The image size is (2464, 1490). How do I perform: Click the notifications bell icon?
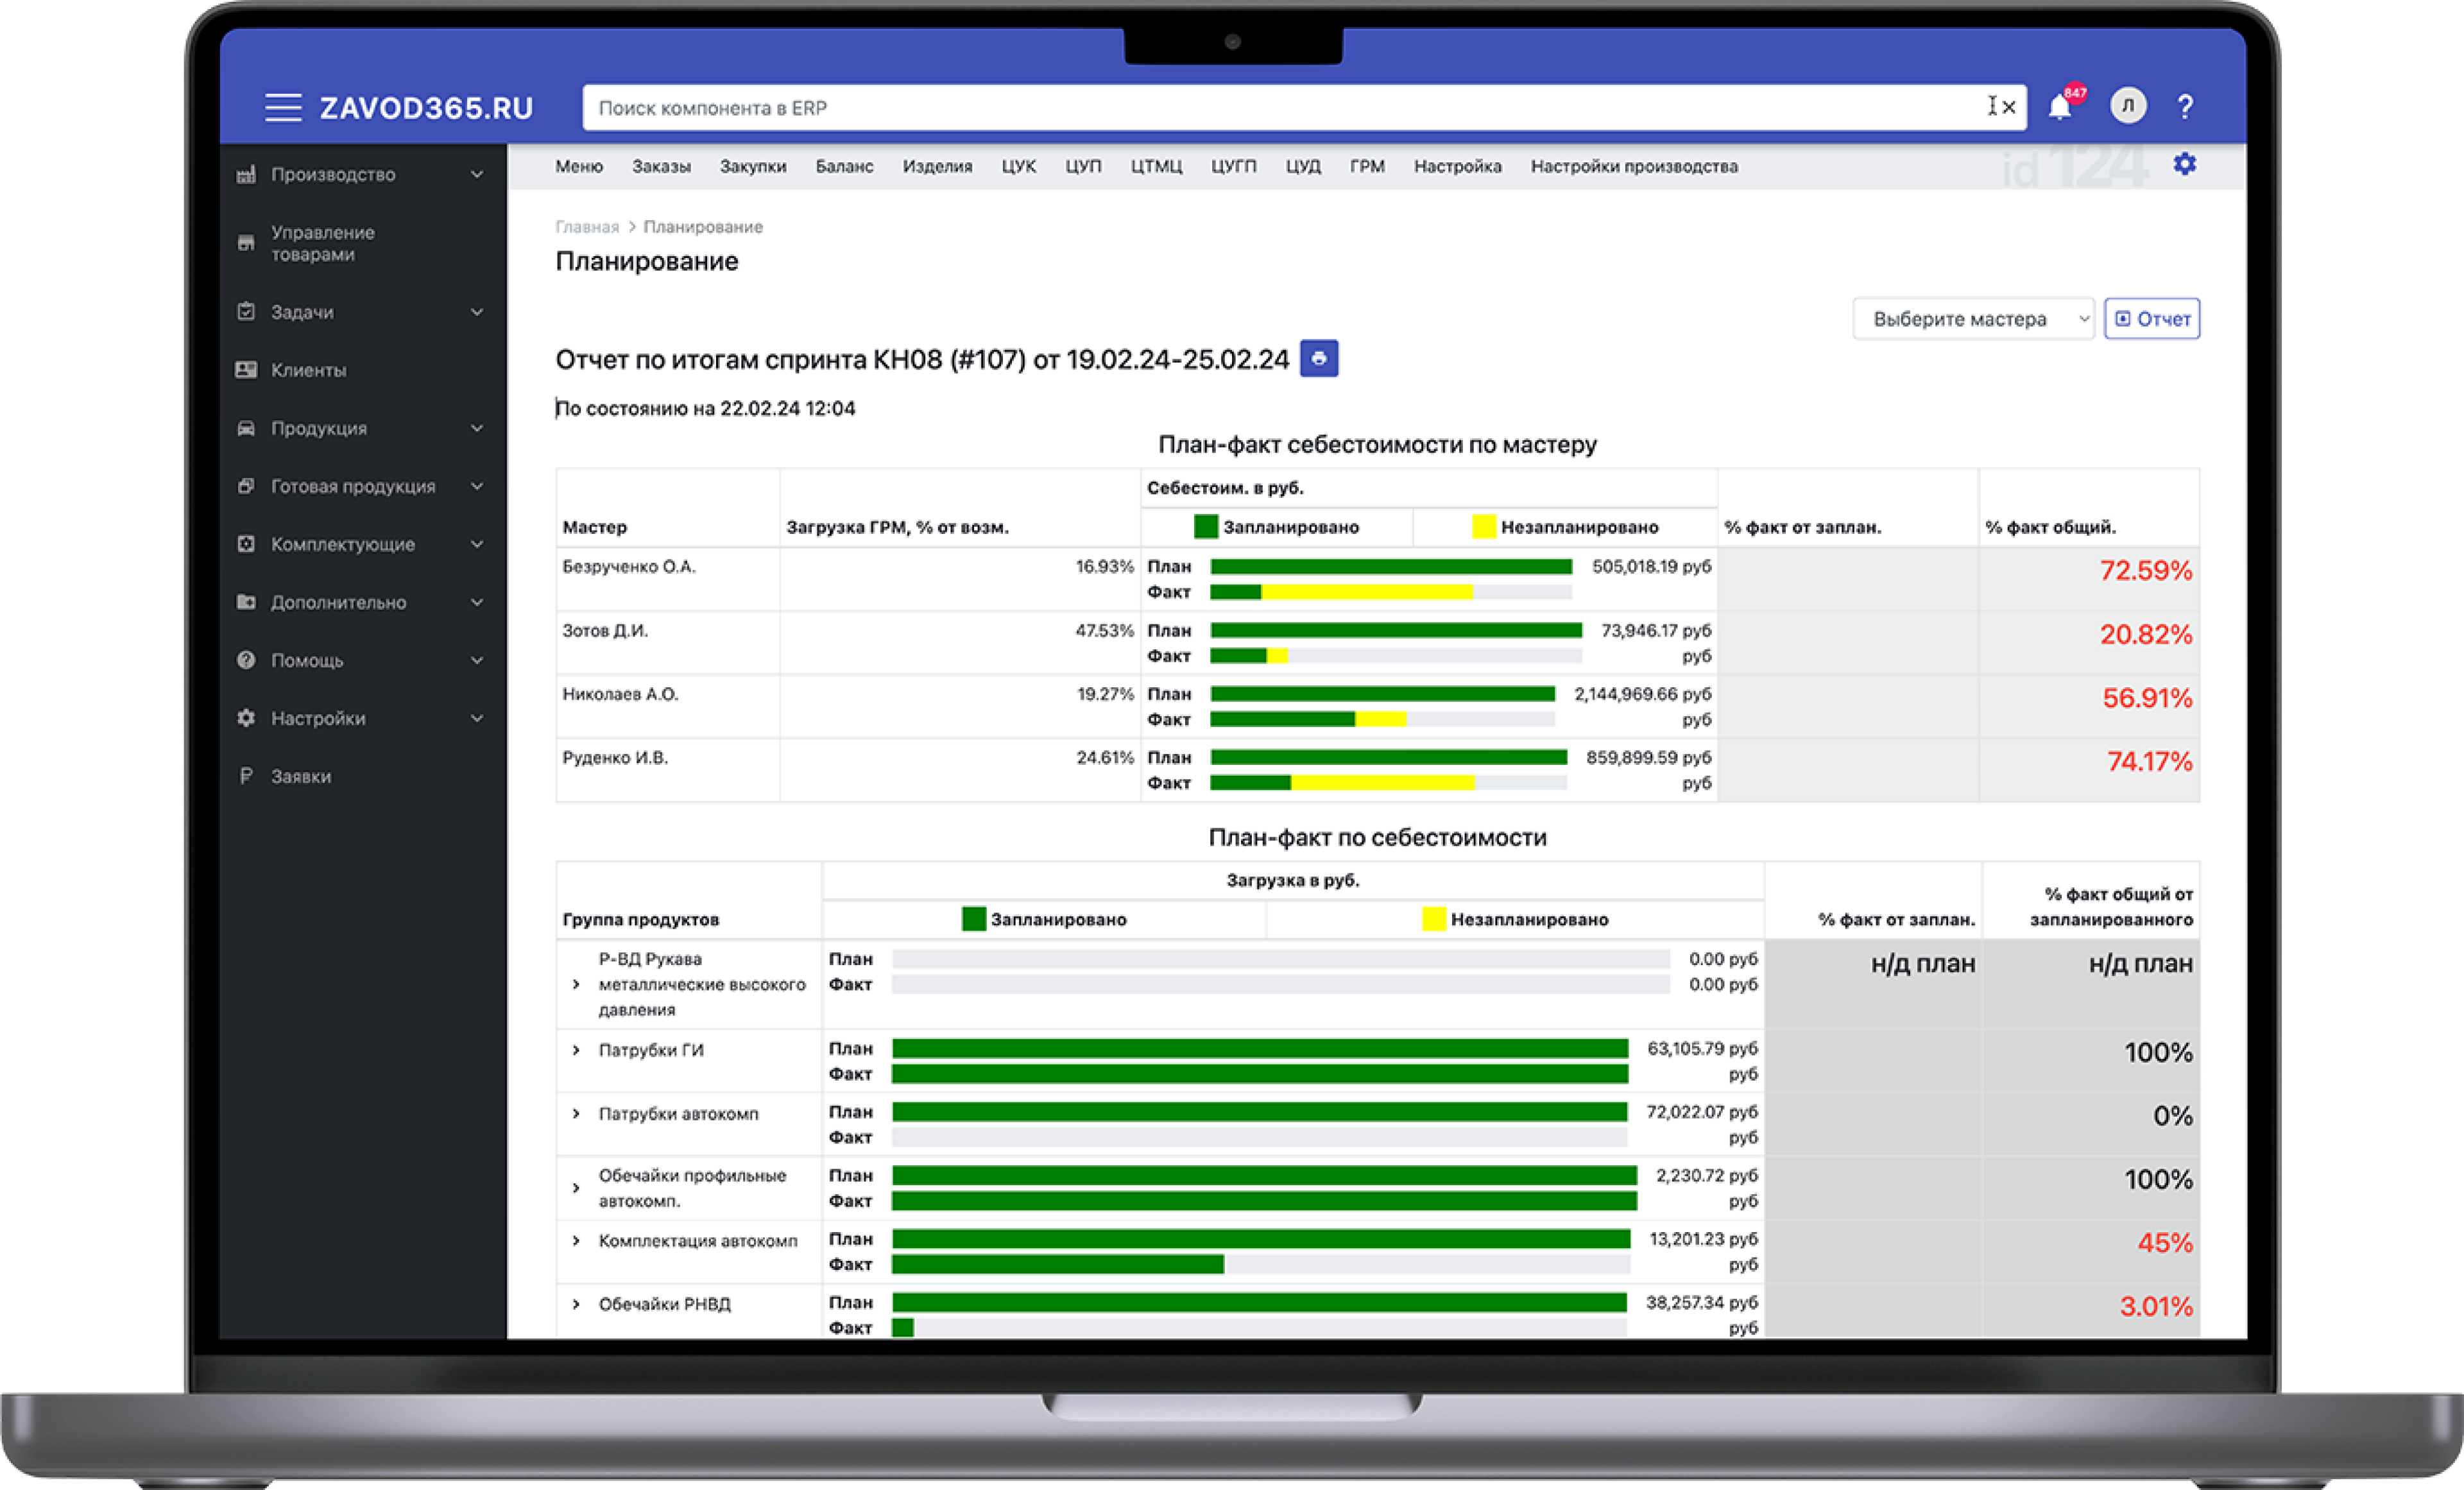click(x=2059, y=107)
